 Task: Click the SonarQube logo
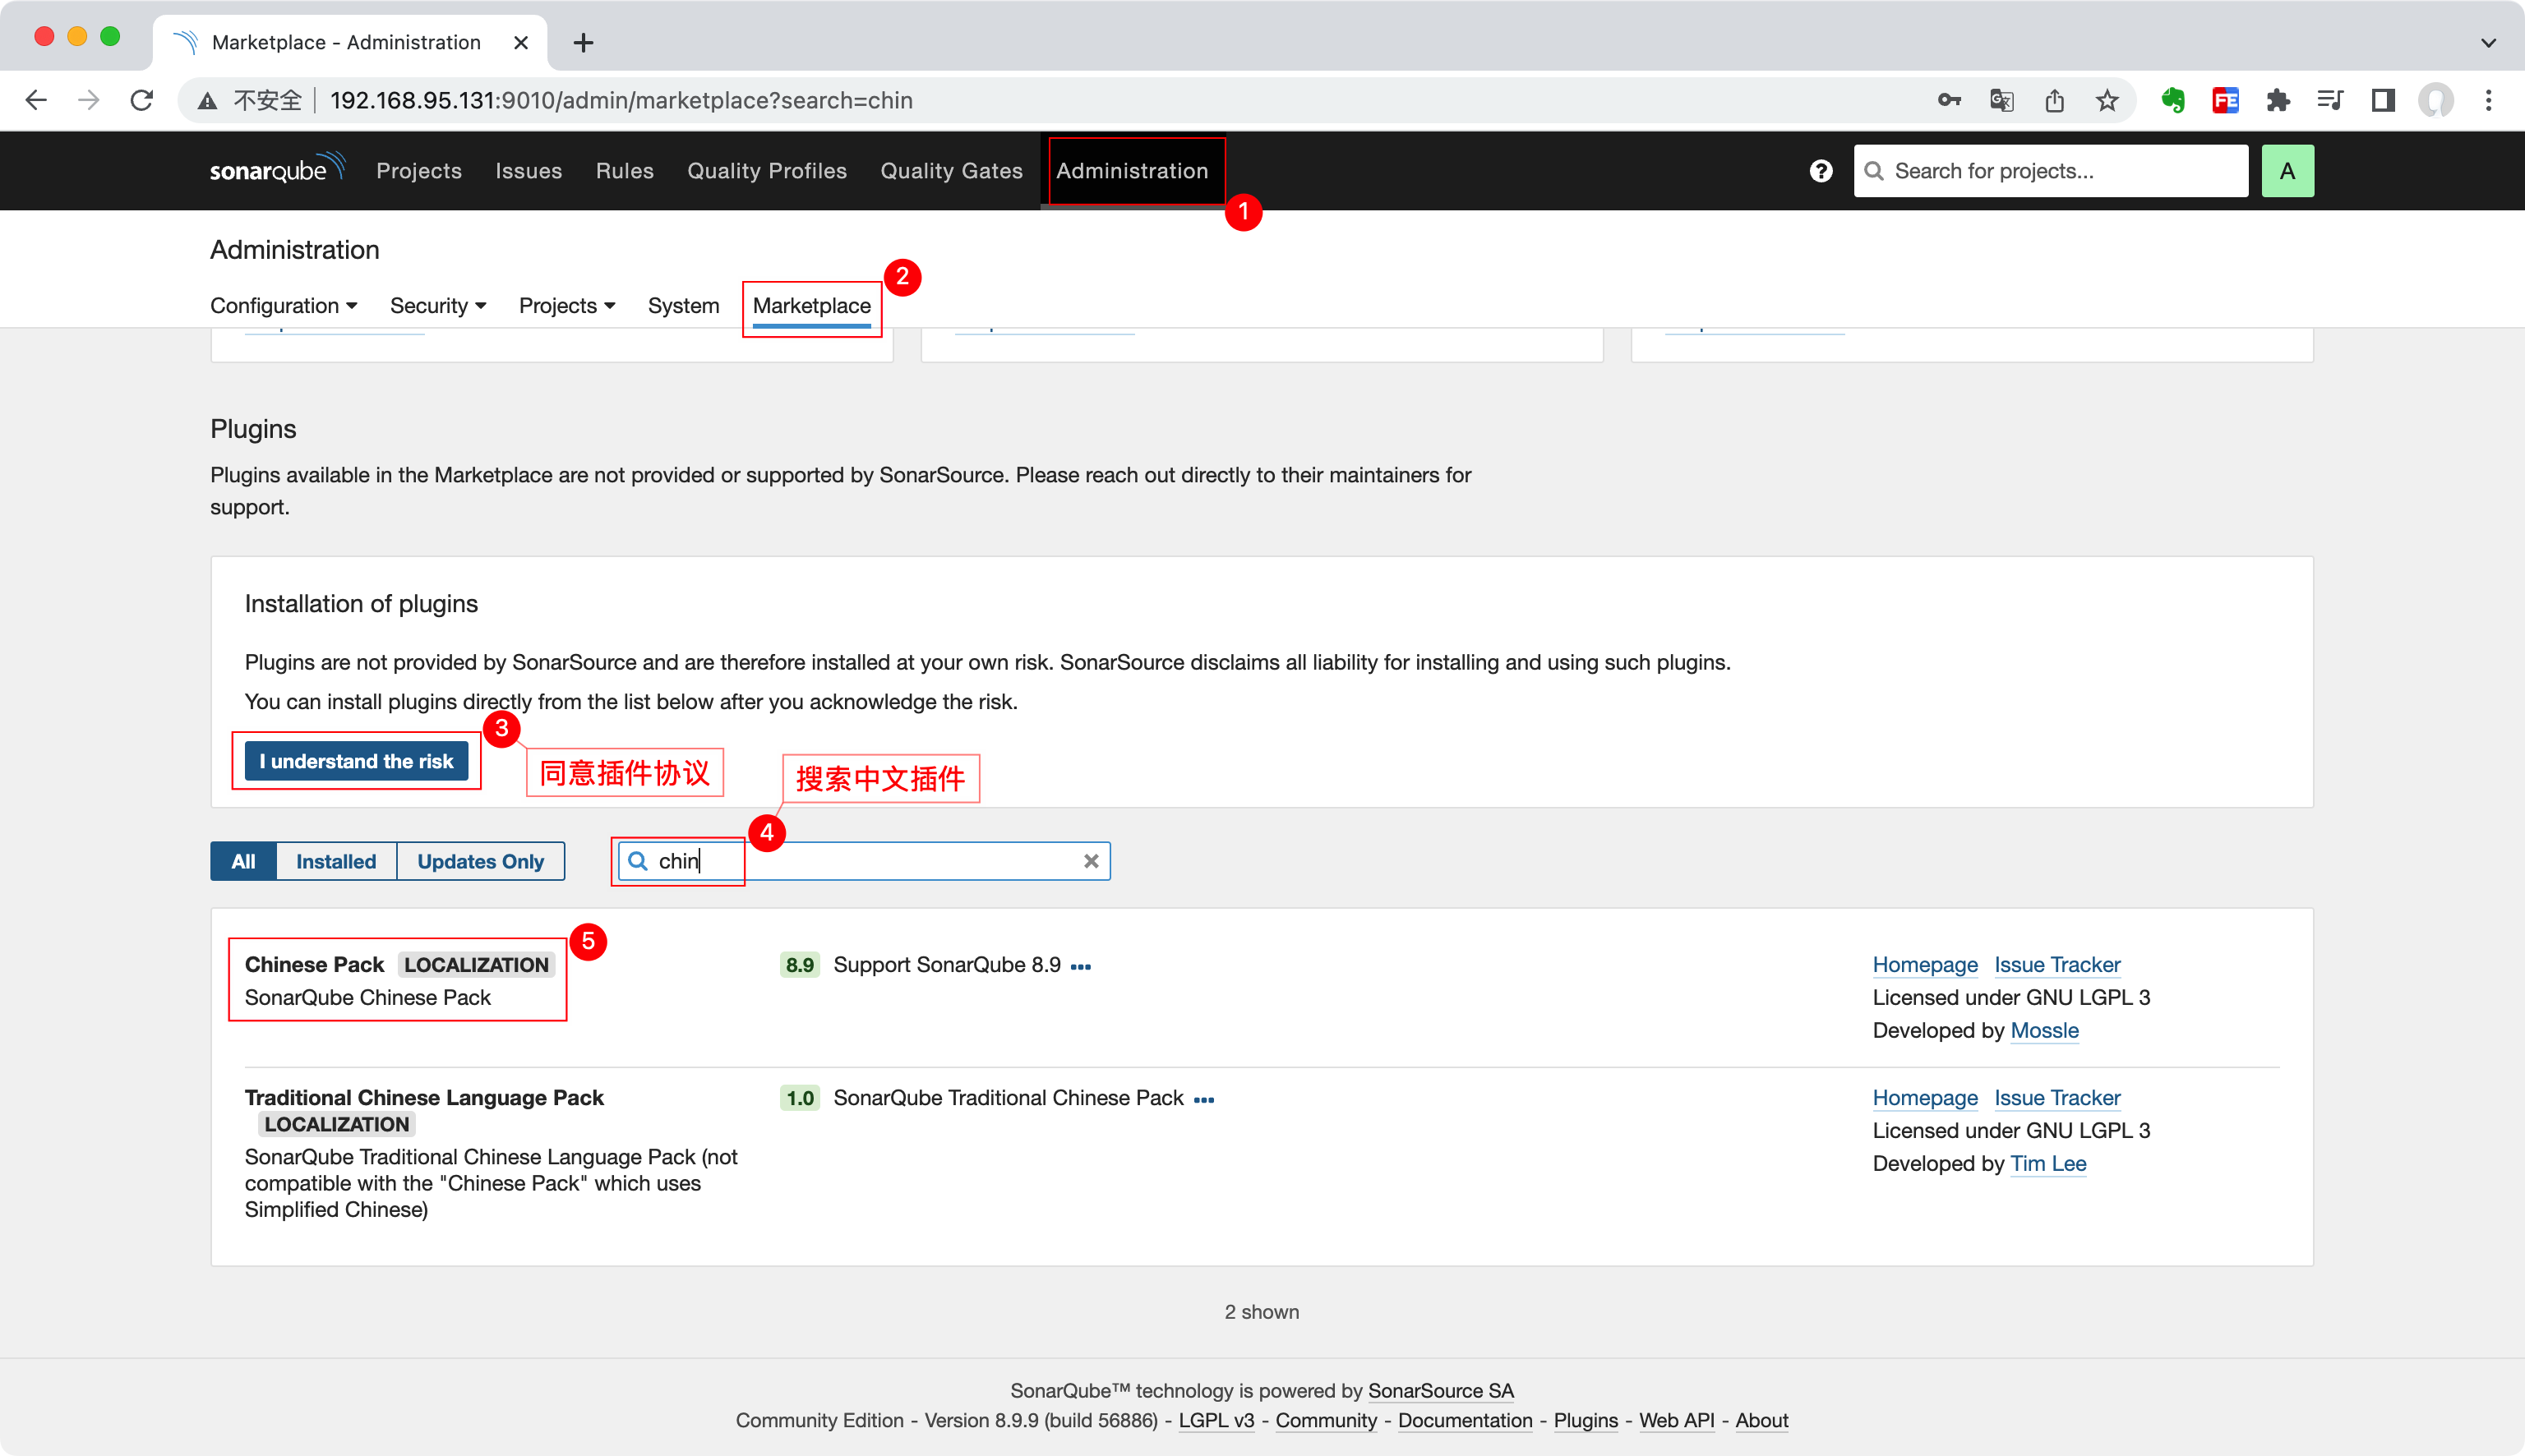click(x=276, y=169)
